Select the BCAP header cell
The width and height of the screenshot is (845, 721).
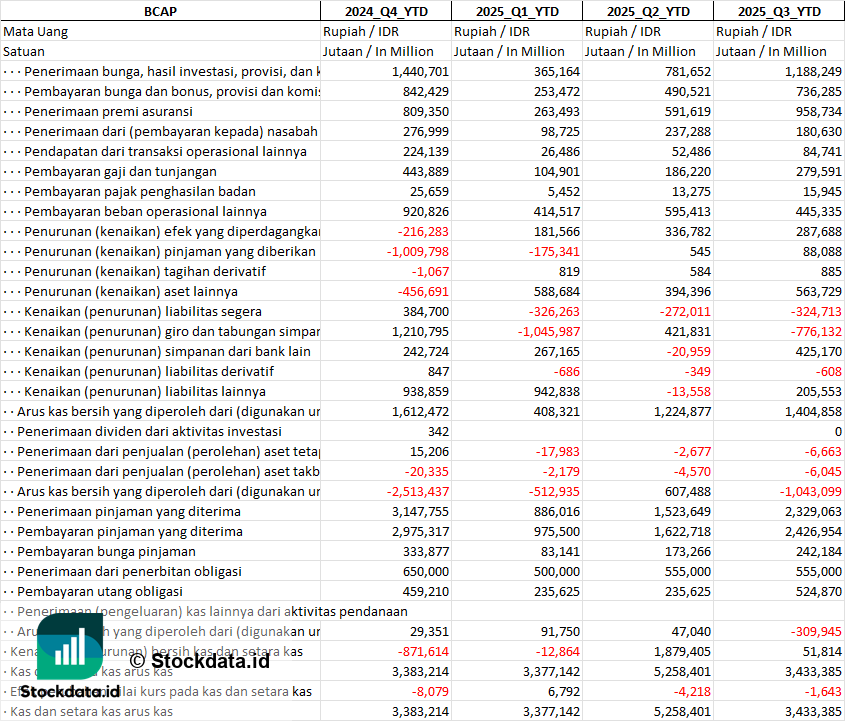point(160,11)
